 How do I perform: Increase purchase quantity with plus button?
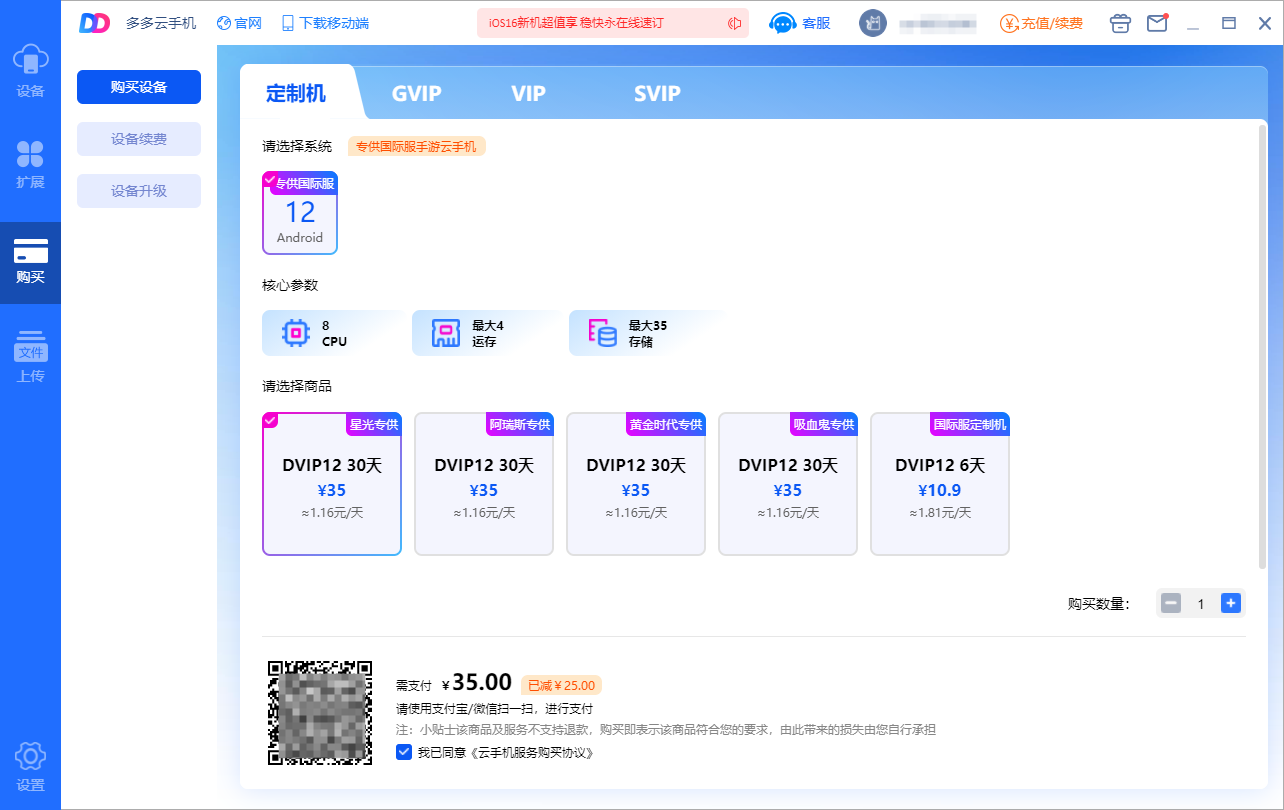[1231, 603]
